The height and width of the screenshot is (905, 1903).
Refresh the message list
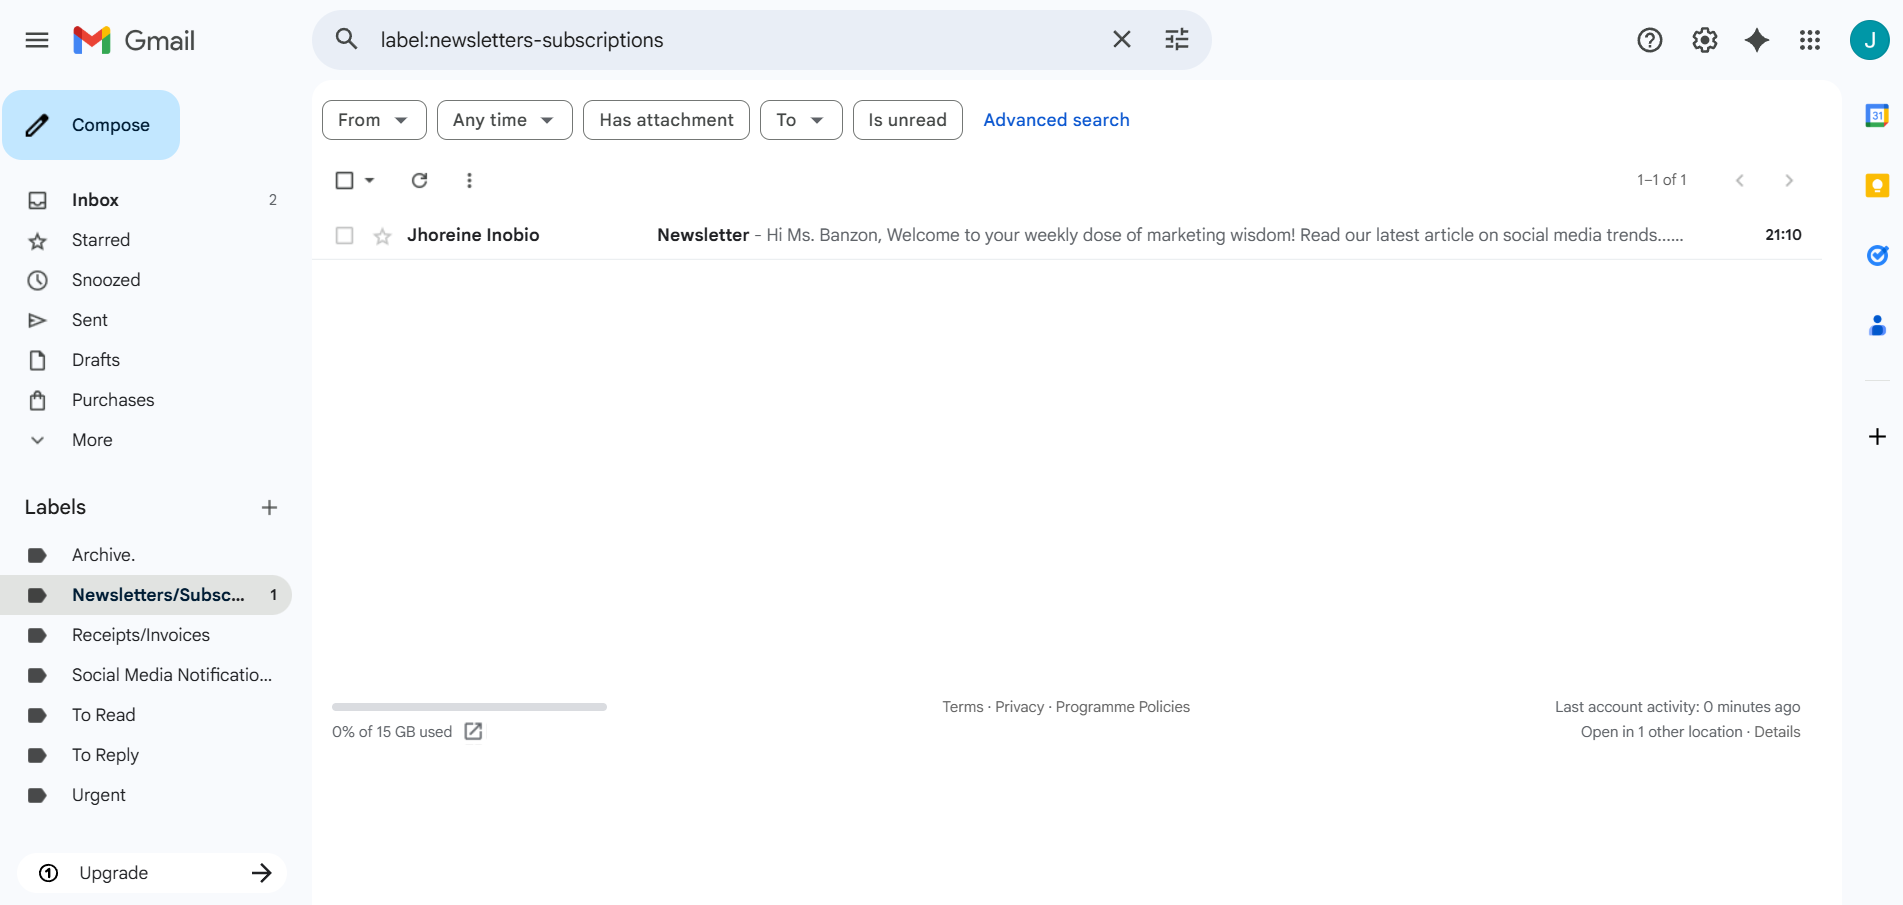419,180
